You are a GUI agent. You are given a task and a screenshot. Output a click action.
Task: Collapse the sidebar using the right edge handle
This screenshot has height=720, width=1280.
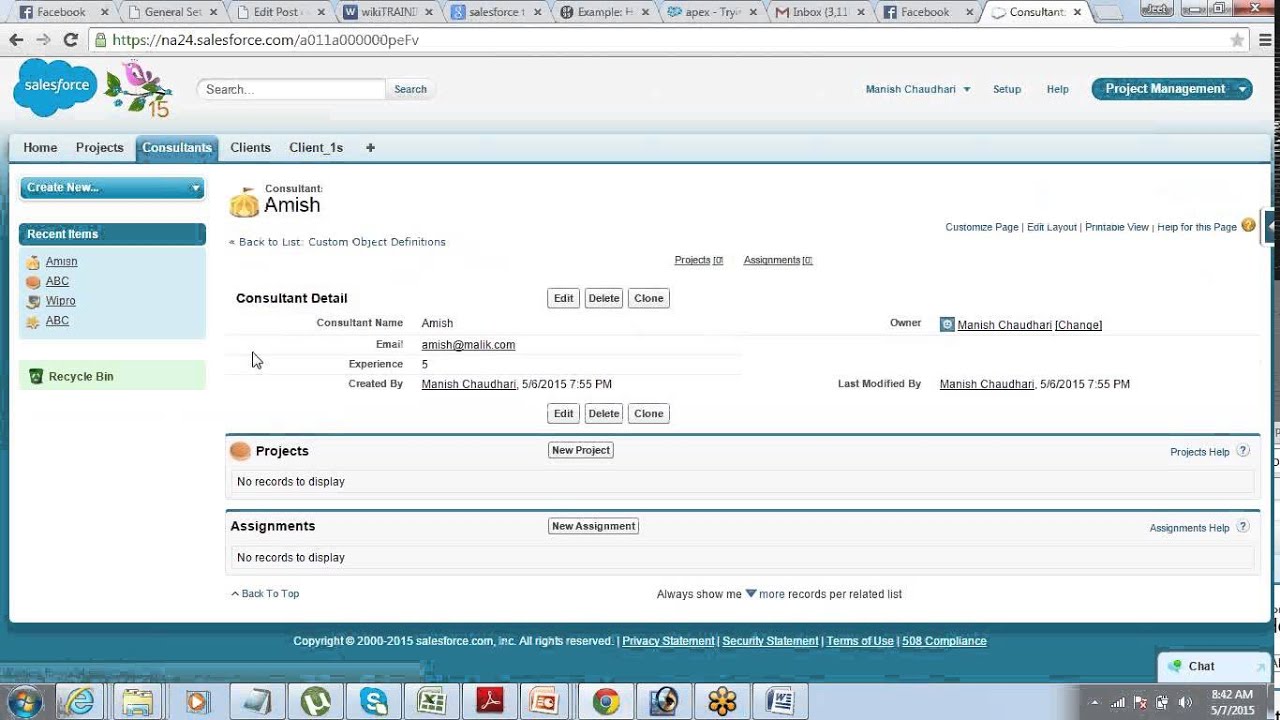[x=1271, y=226]
